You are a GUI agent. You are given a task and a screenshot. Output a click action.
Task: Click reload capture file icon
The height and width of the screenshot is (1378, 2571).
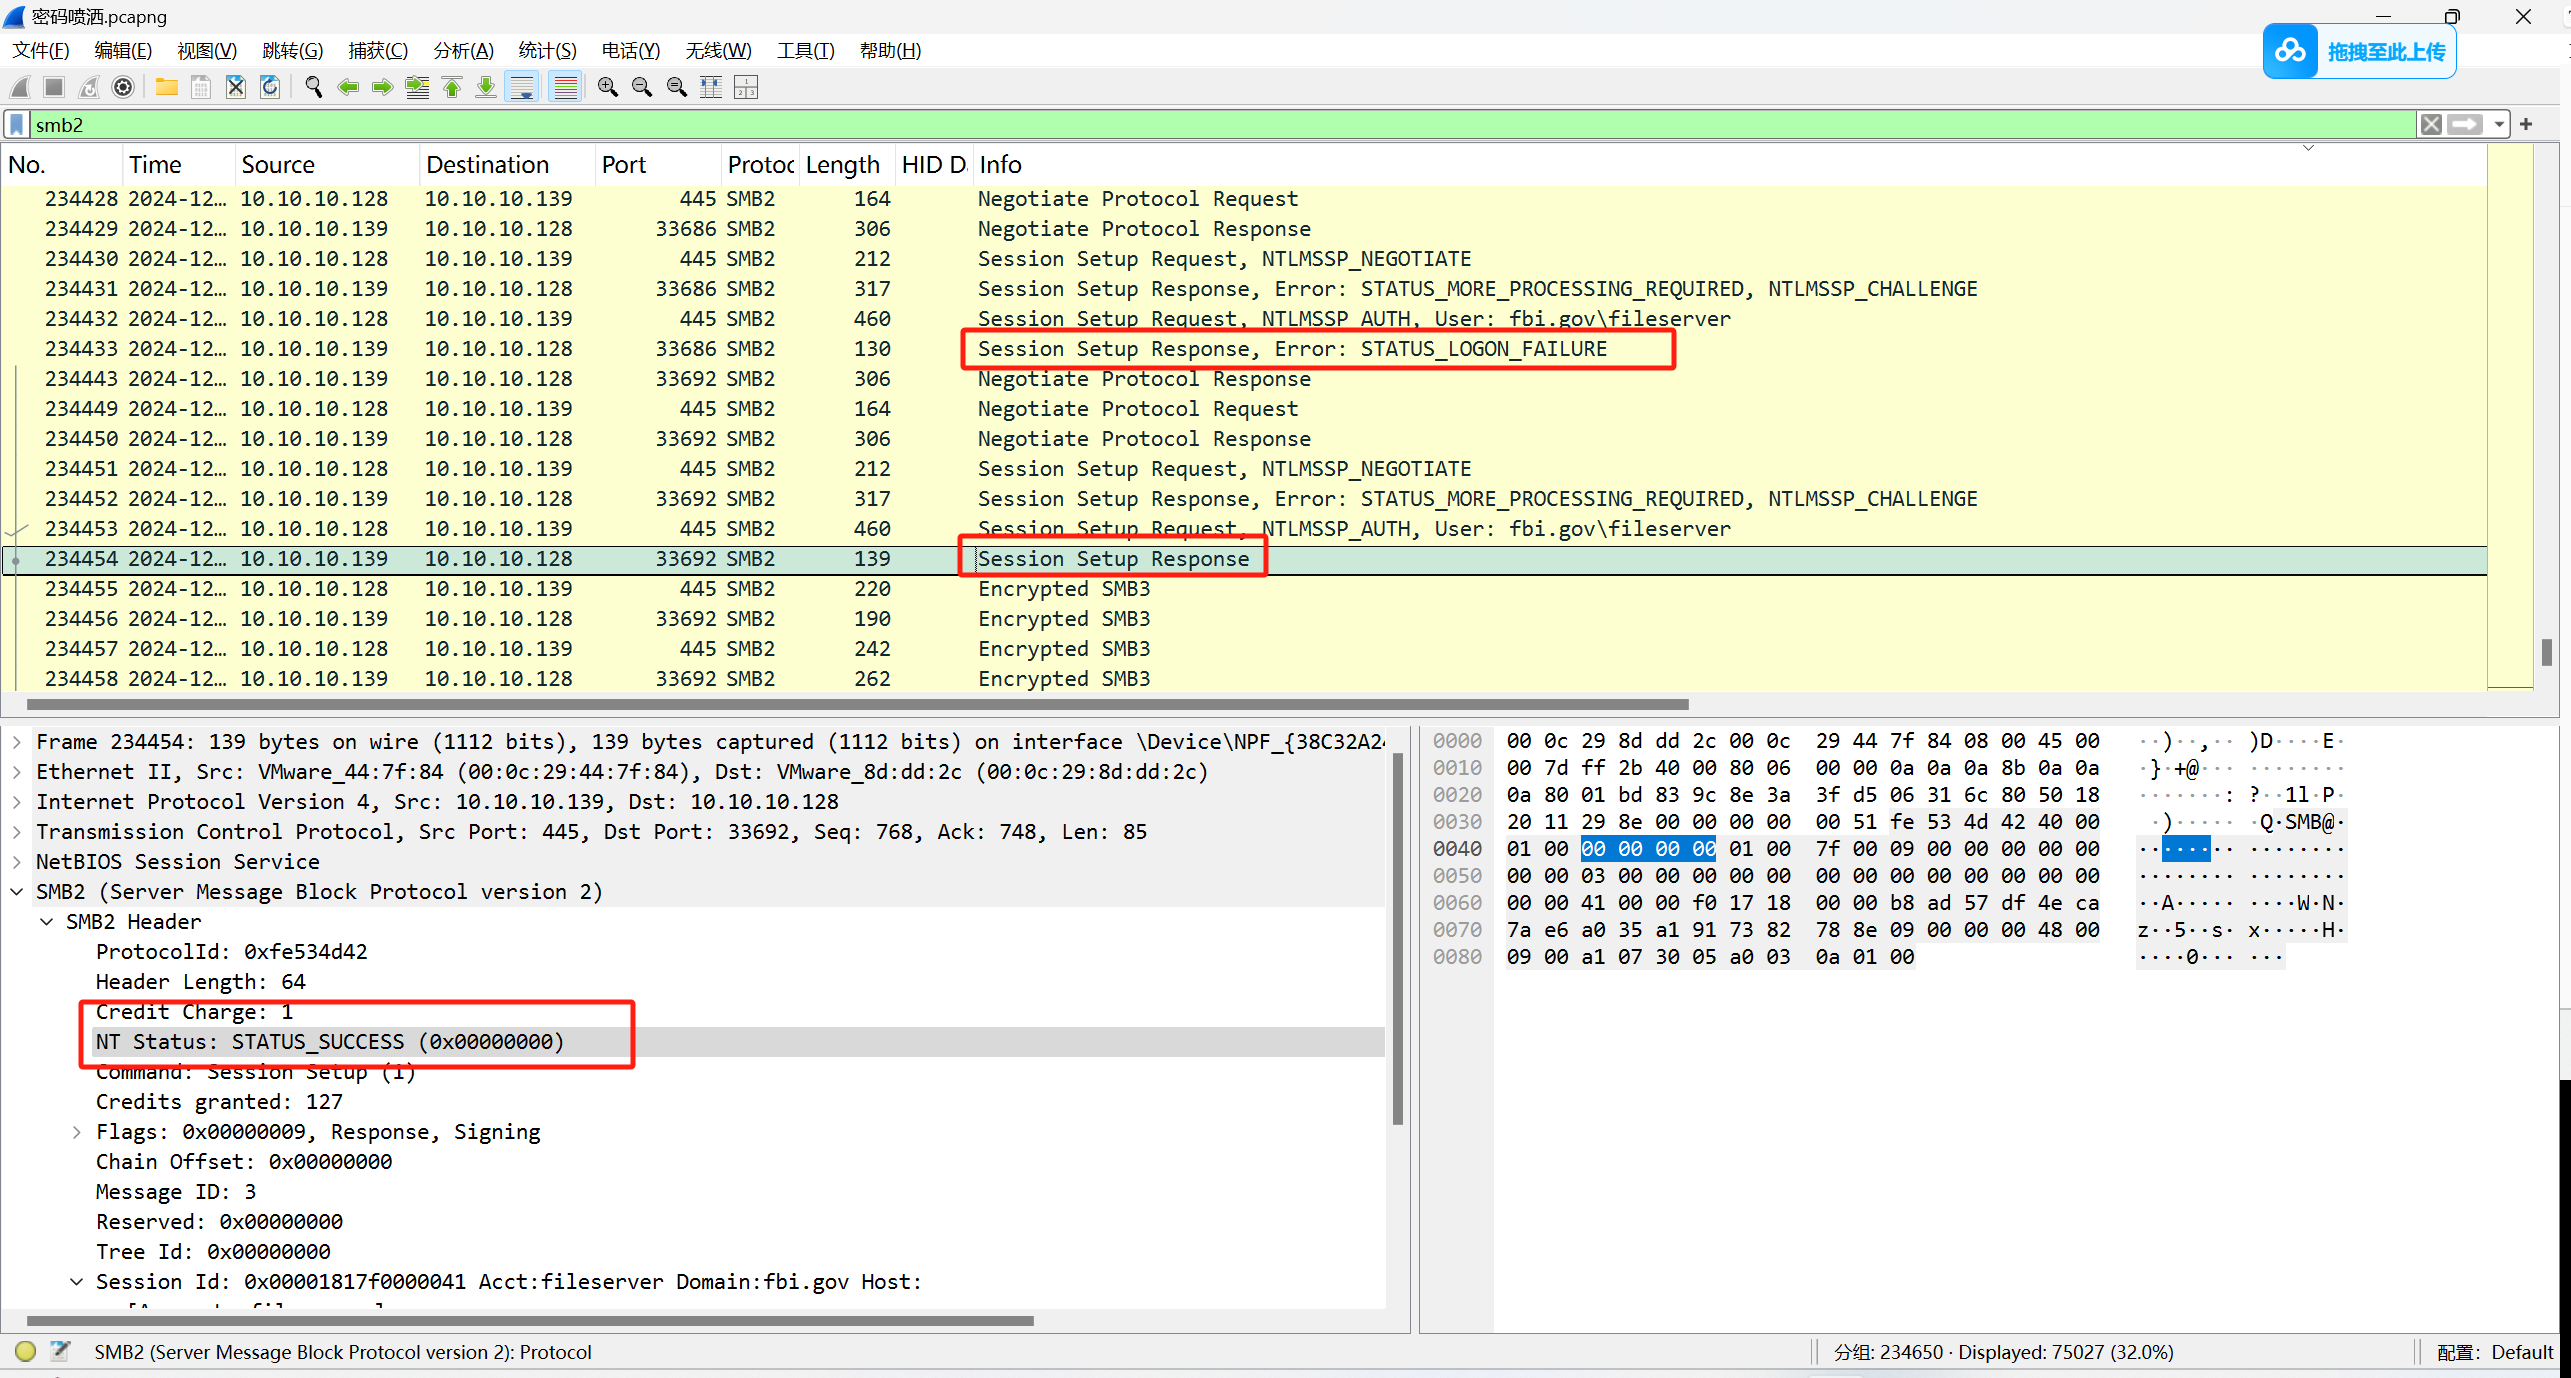(x=270, y=88)
